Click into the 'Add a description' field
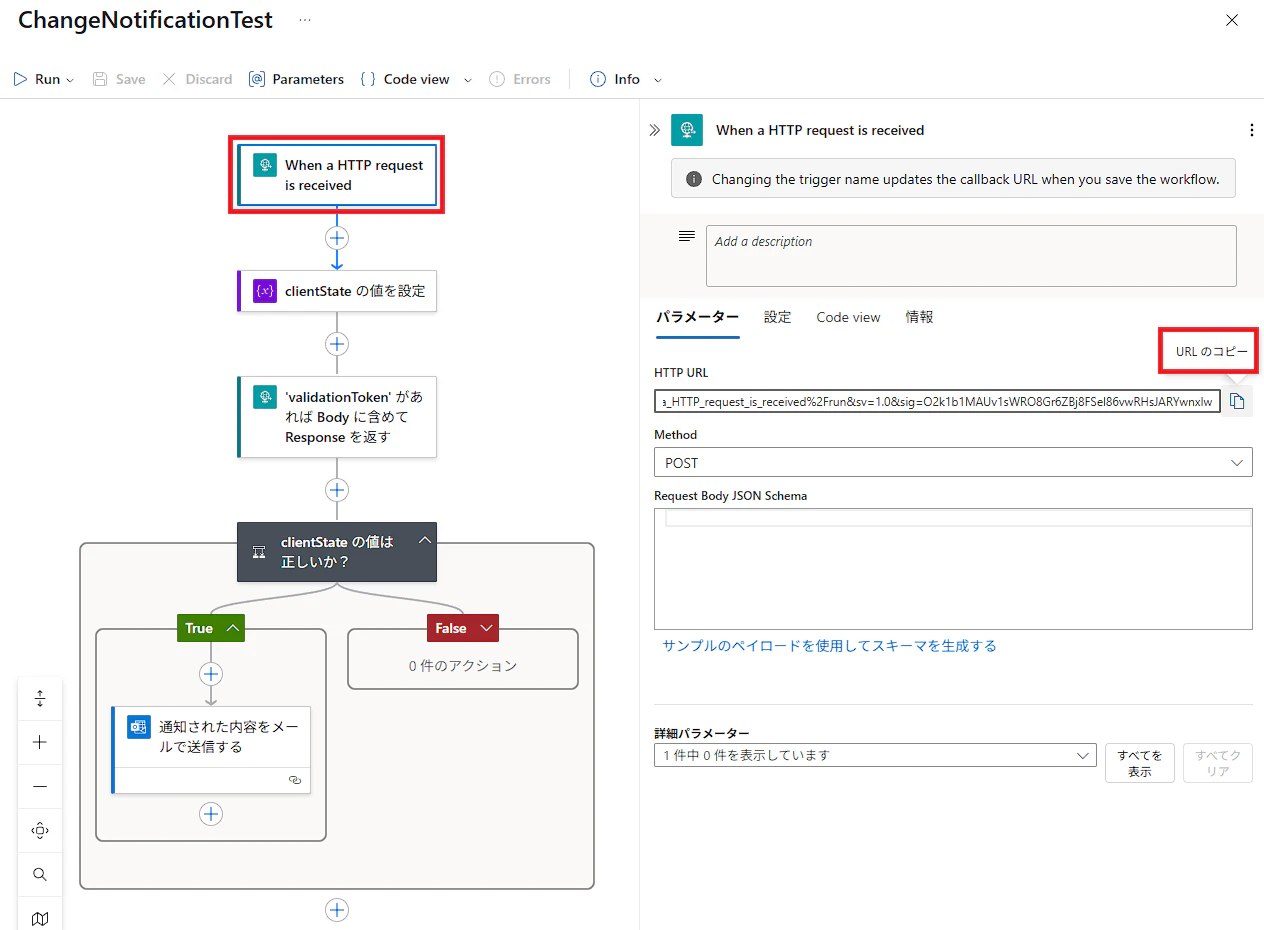 971,256
